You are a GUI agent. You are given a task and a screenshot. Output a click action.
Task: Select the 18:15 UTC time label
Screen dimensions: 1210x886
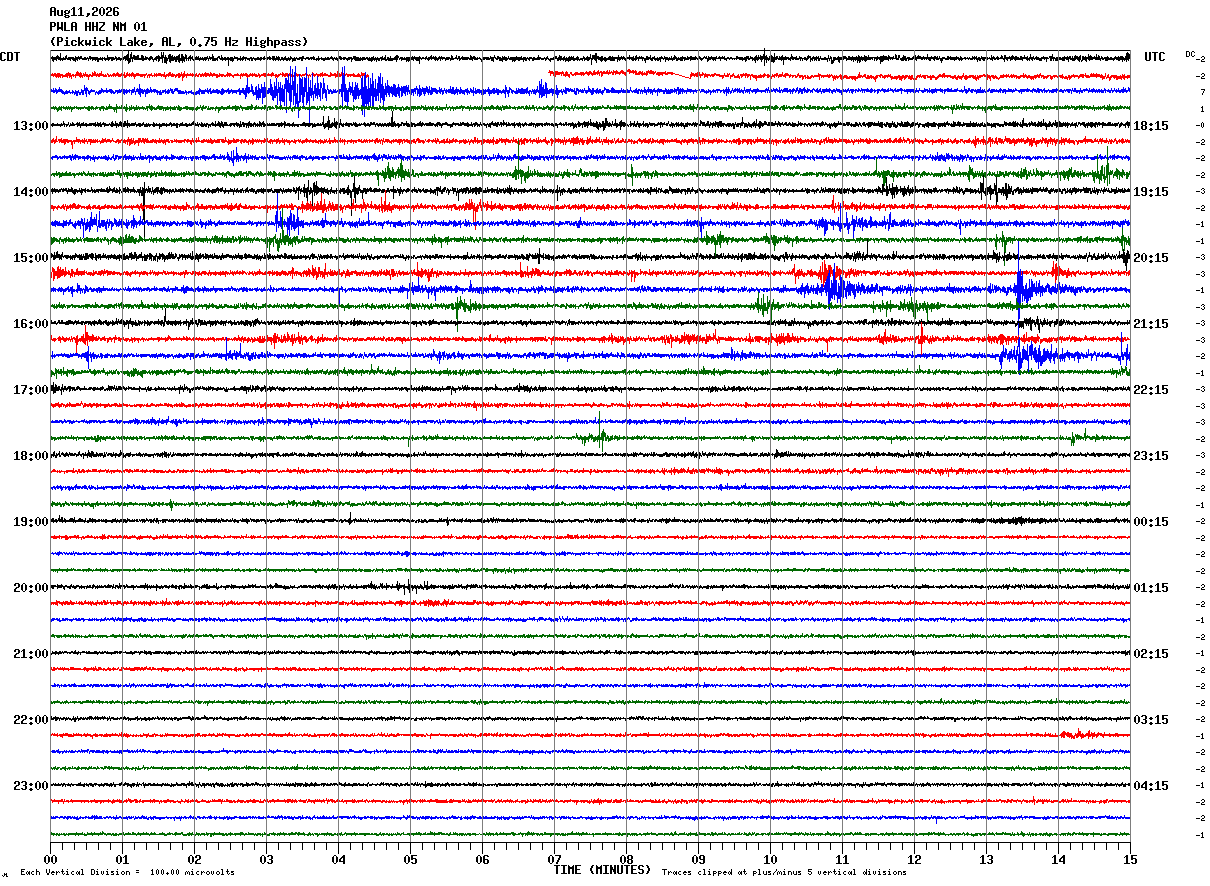point(1151,126)
